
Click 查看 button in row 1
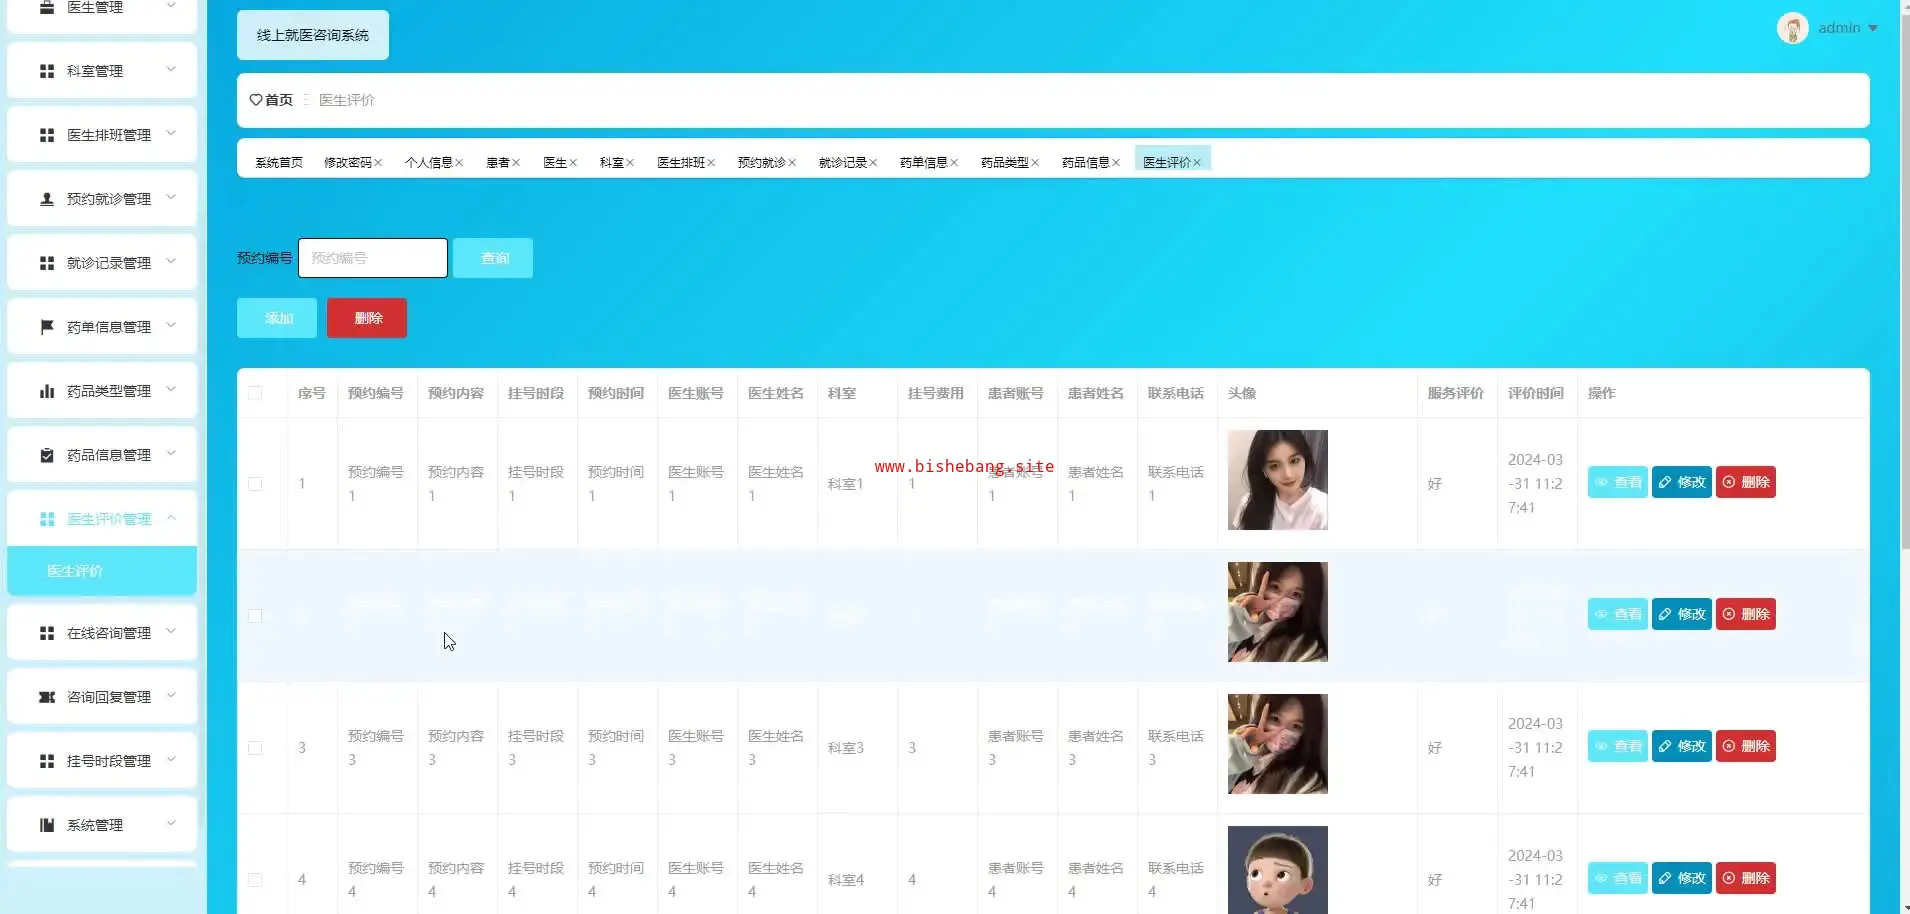(1618, 482)
